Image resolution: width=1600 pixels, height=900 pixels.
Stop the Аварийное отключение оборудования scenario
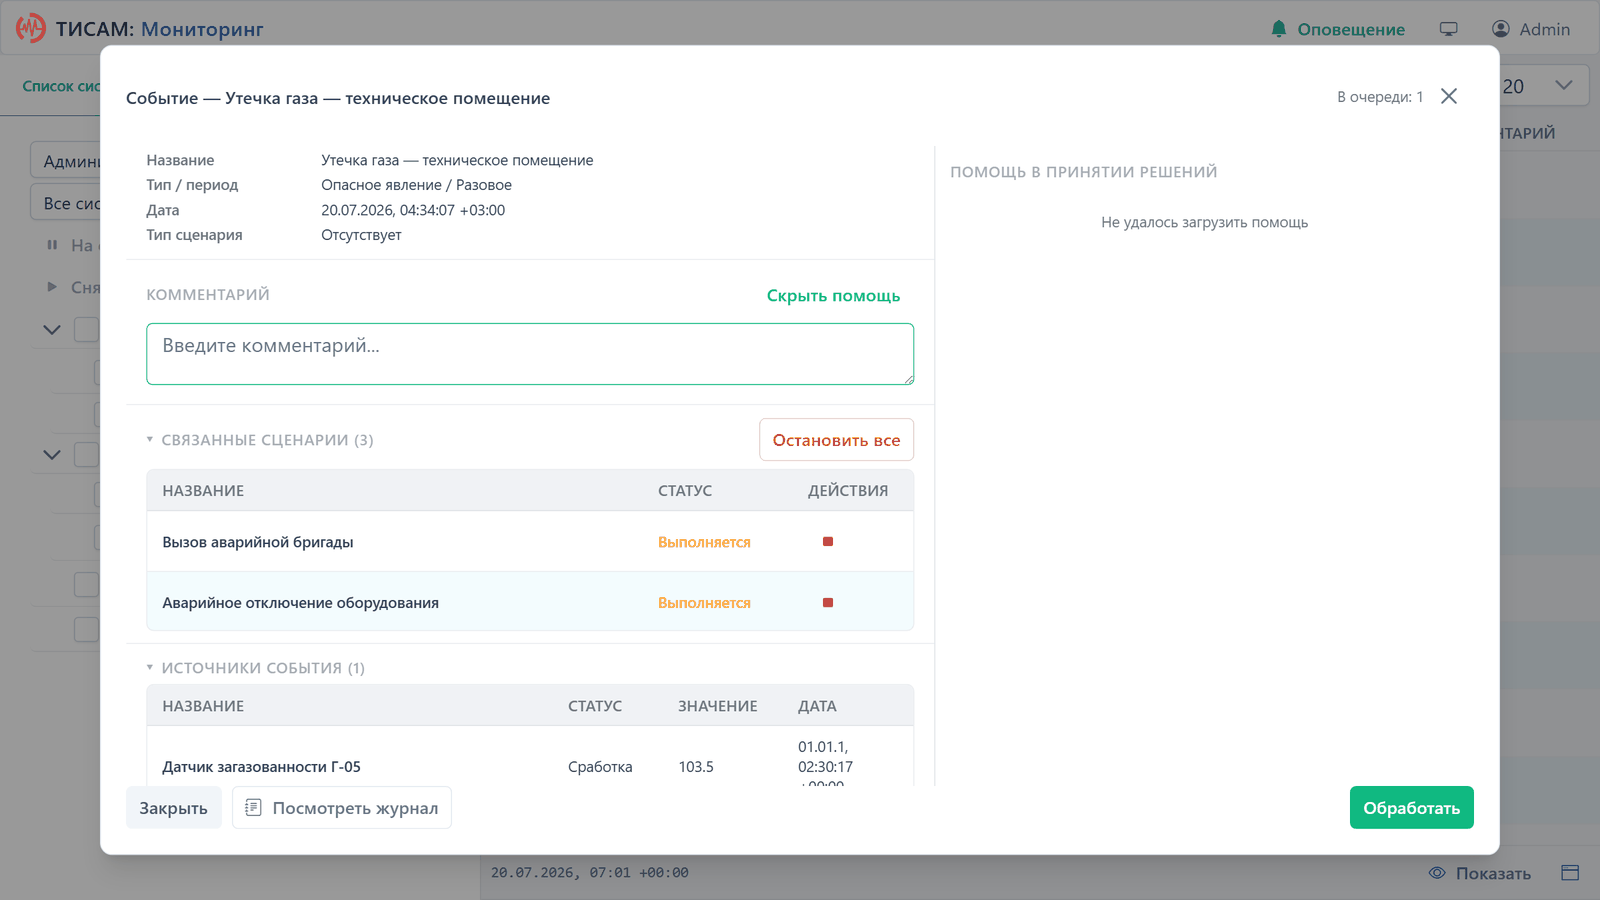point(828,603)
